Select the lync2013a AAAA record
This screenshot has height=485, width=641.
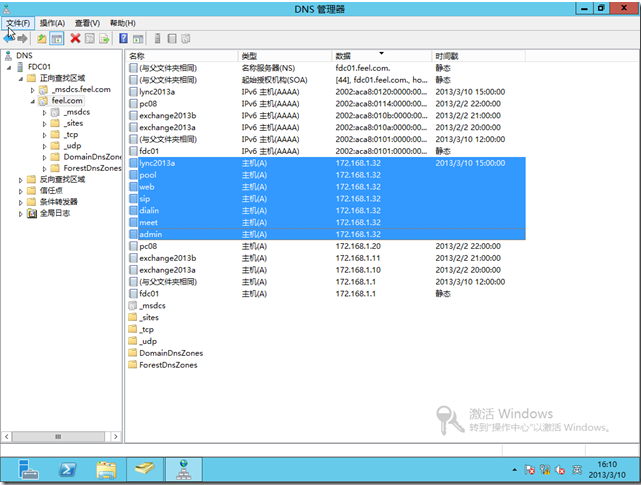tap(327, 92)
